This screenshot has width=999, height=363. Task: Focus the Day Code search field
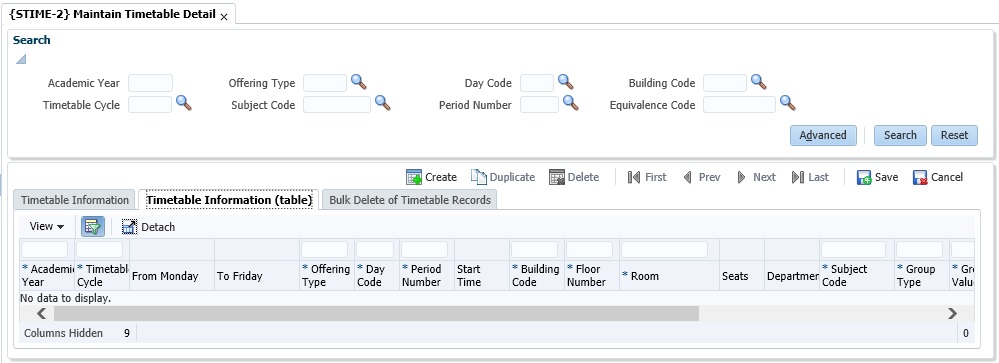pos(537,83)
